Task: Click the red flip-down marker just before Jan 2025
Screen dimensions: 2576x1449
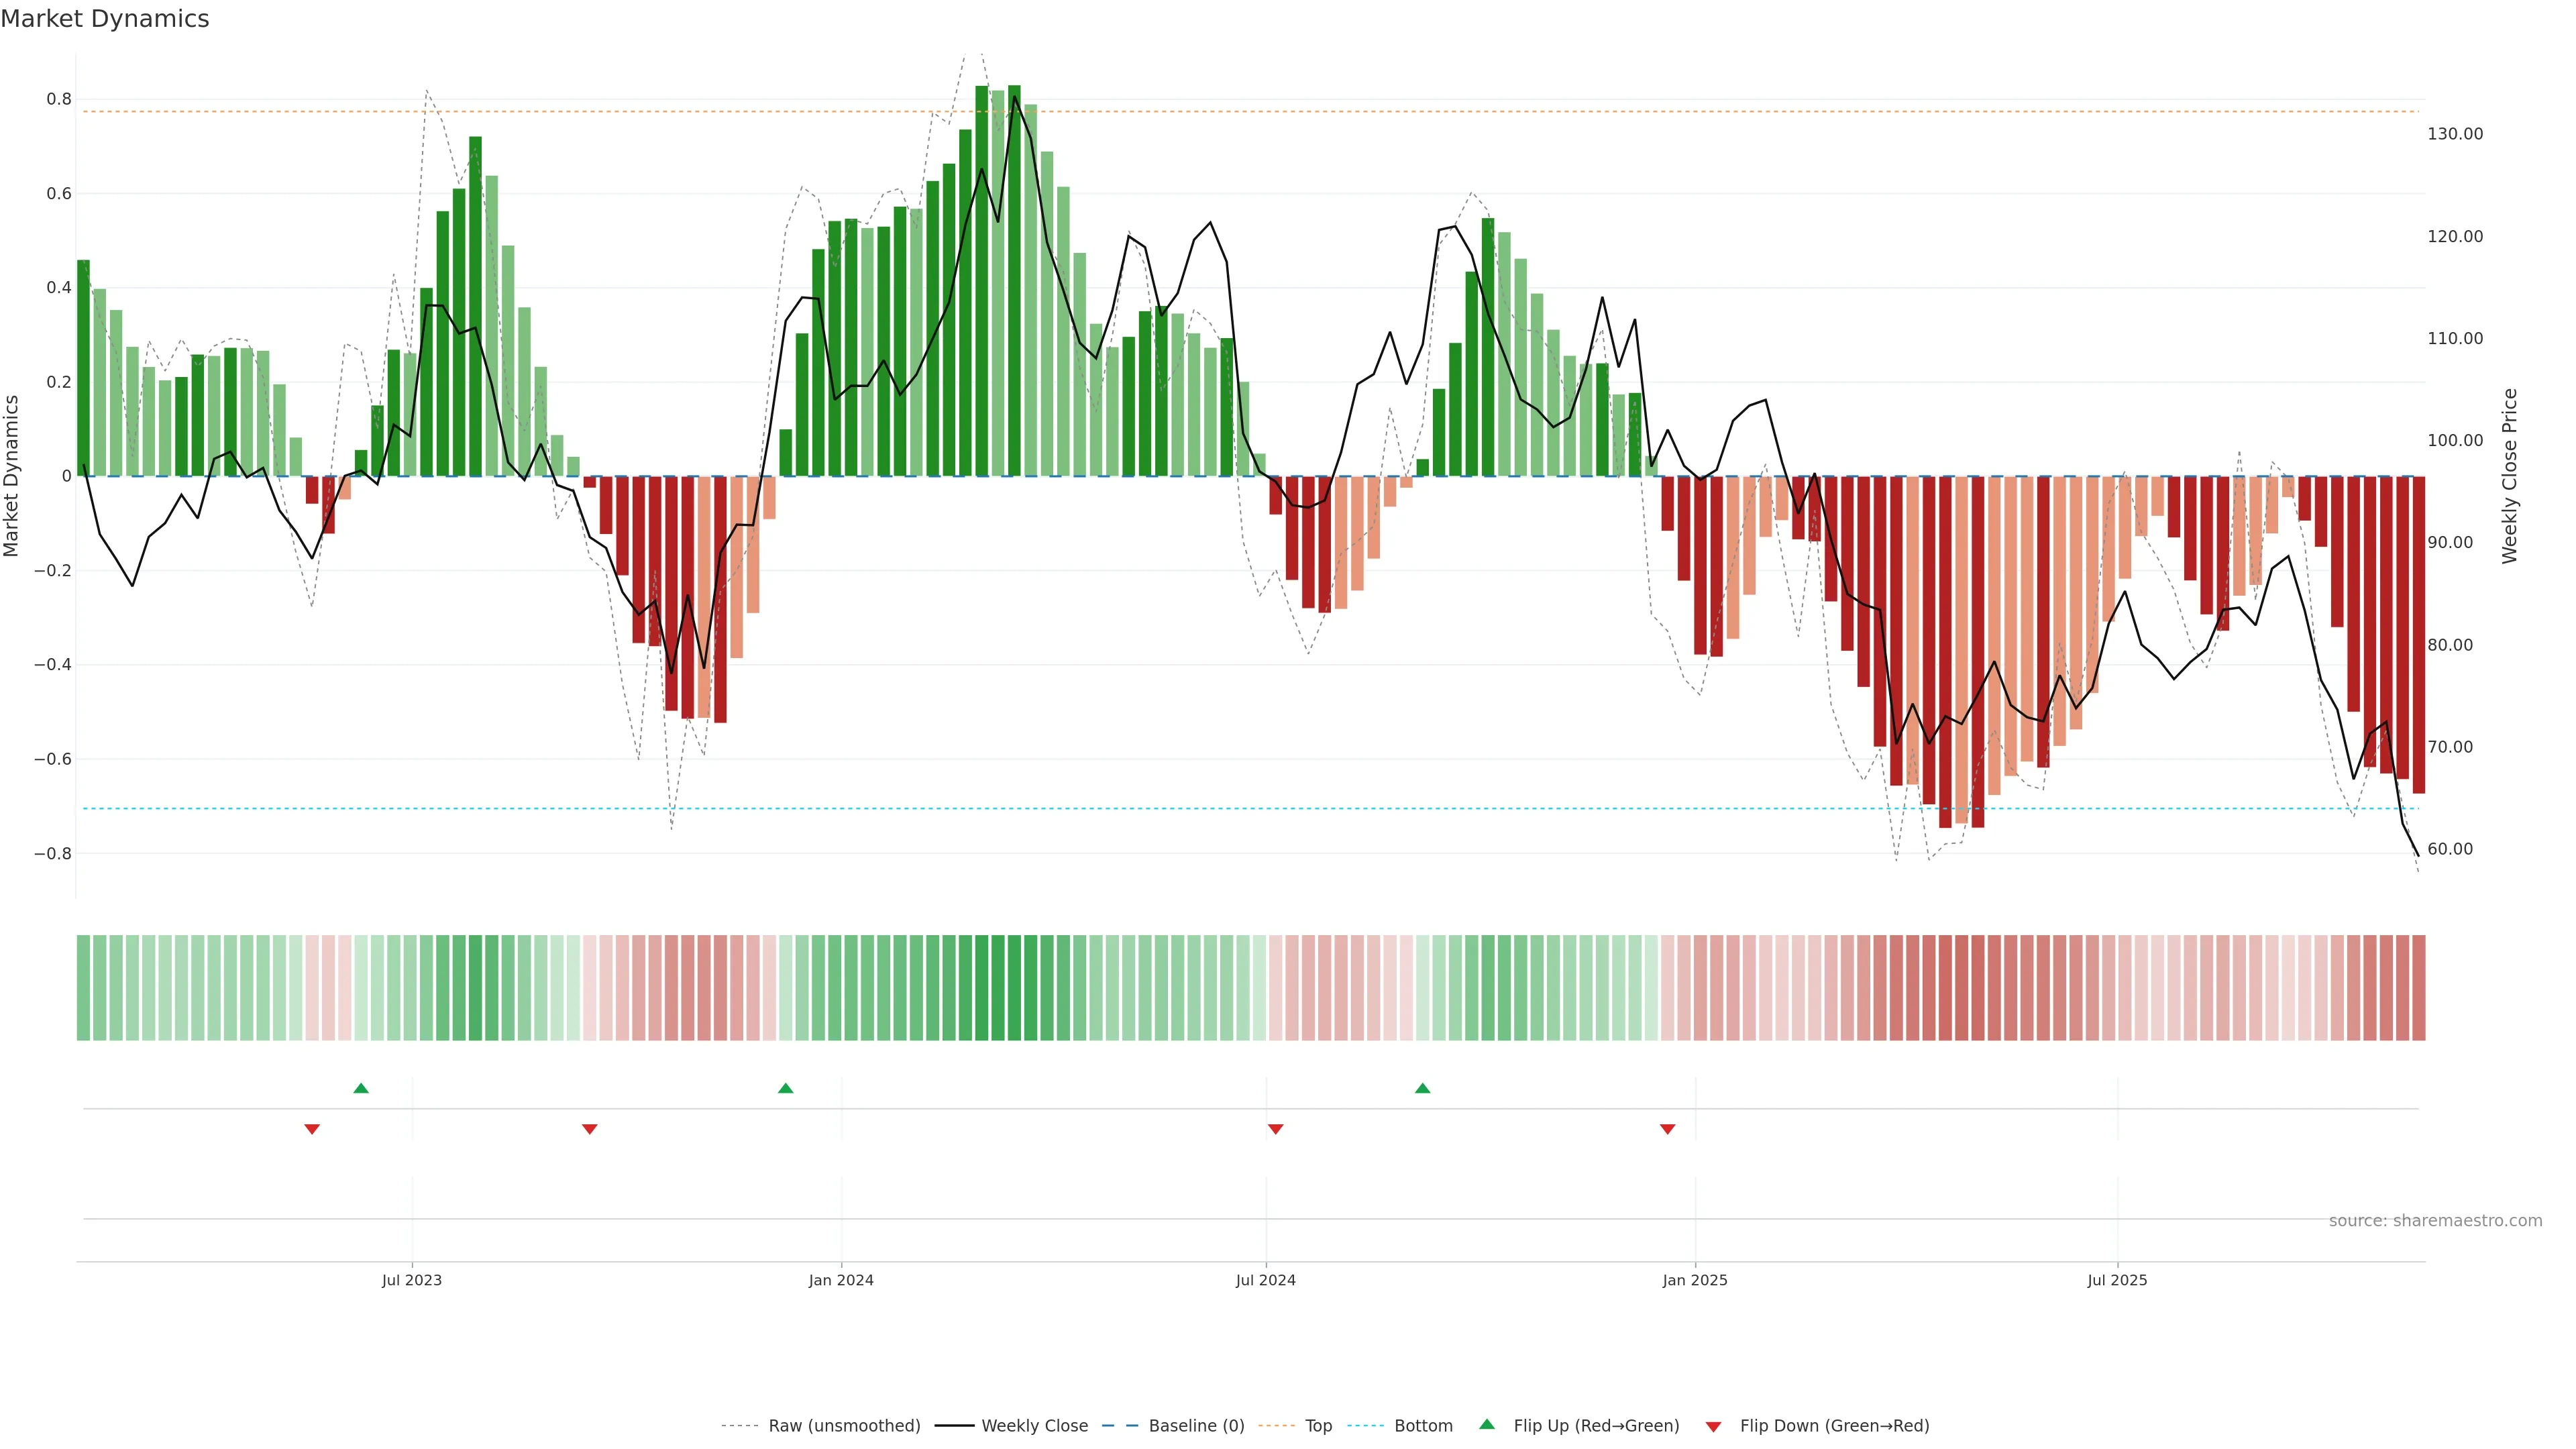Action: [1667, 1129]
